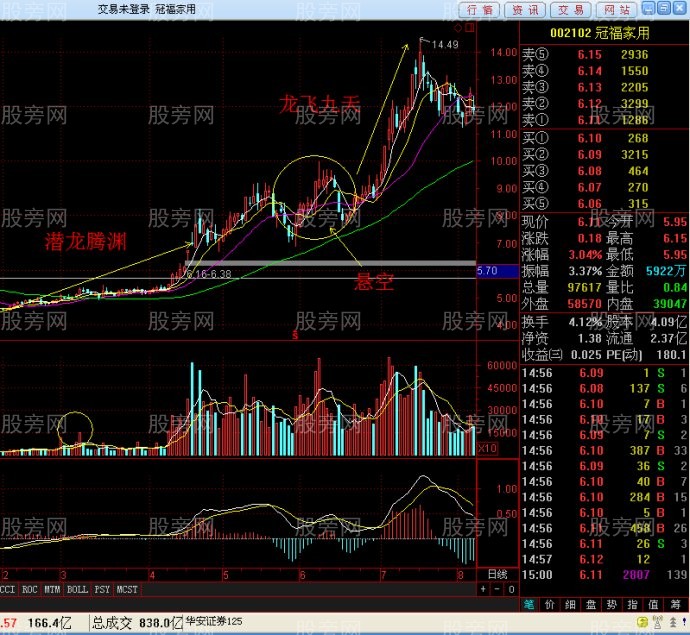
Task: Switch to the CCI indicator tab
Action: coord(8,589)
